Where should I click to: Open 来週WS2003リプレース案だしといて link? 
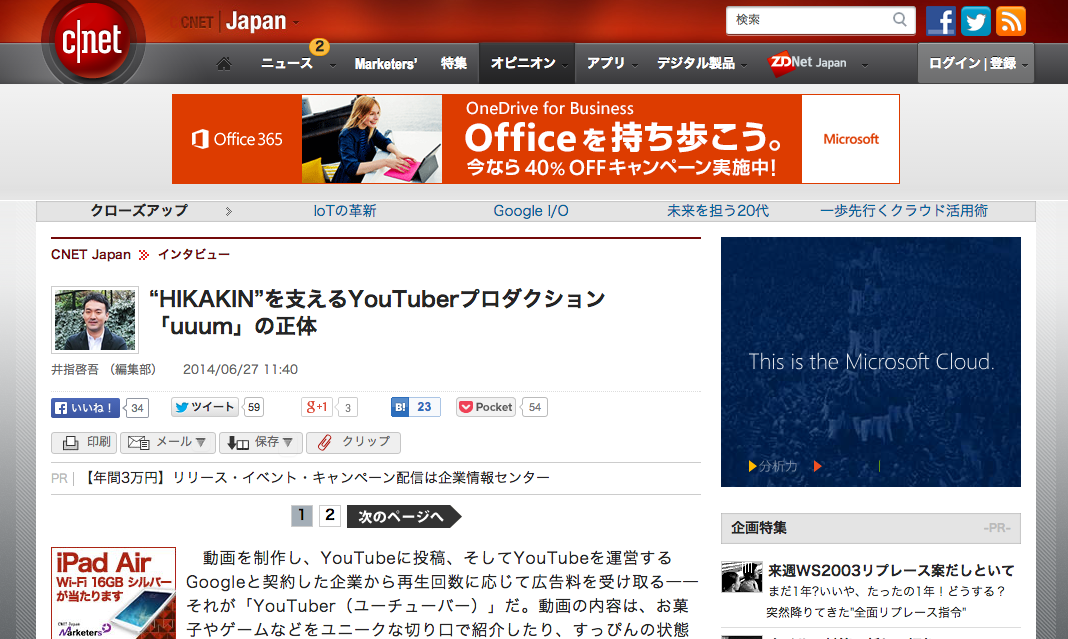tap(891, 570)
